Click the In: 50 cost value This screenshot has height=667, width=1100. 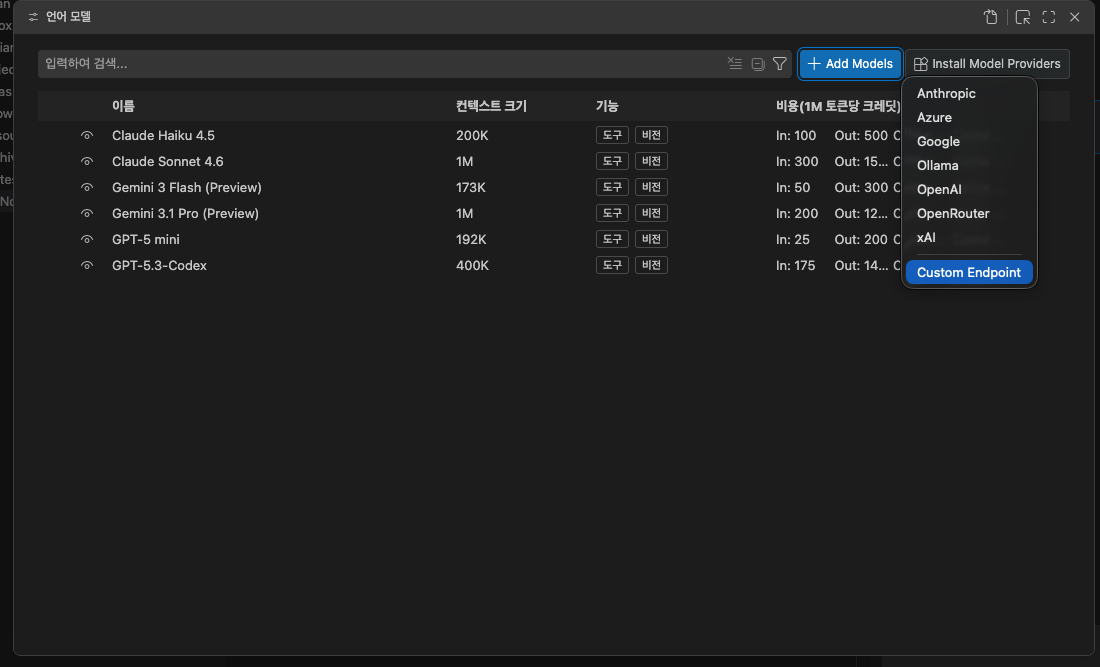point(793,187)
